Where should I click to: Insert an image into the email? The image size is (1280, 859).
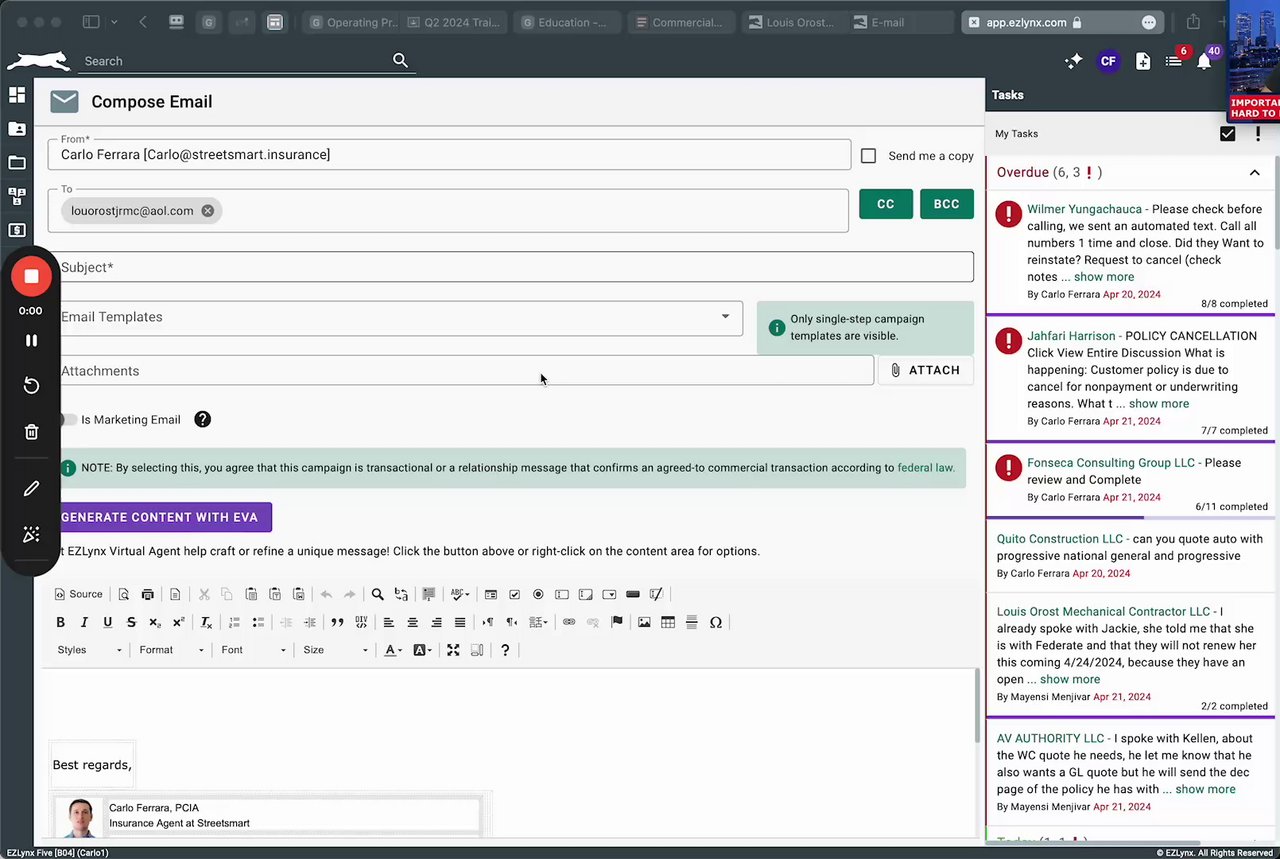click(x=644, y=622)
